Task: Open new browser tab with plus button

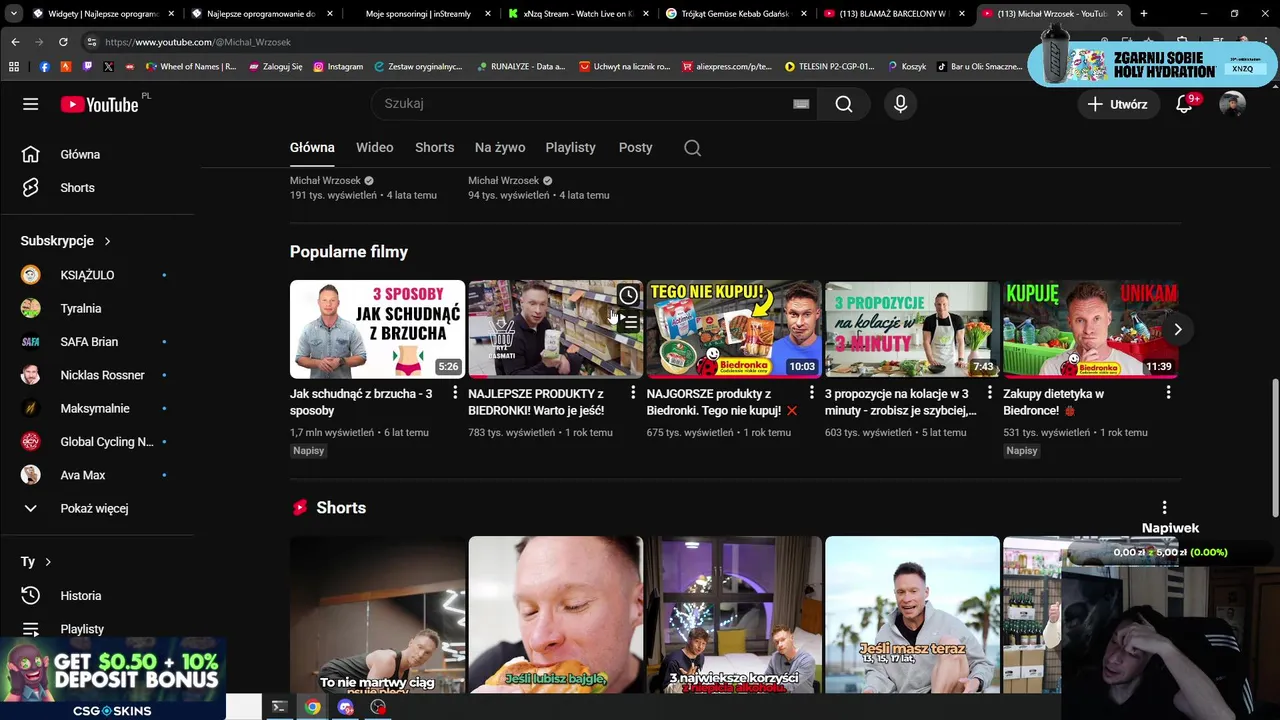Action: [1144, 14]
